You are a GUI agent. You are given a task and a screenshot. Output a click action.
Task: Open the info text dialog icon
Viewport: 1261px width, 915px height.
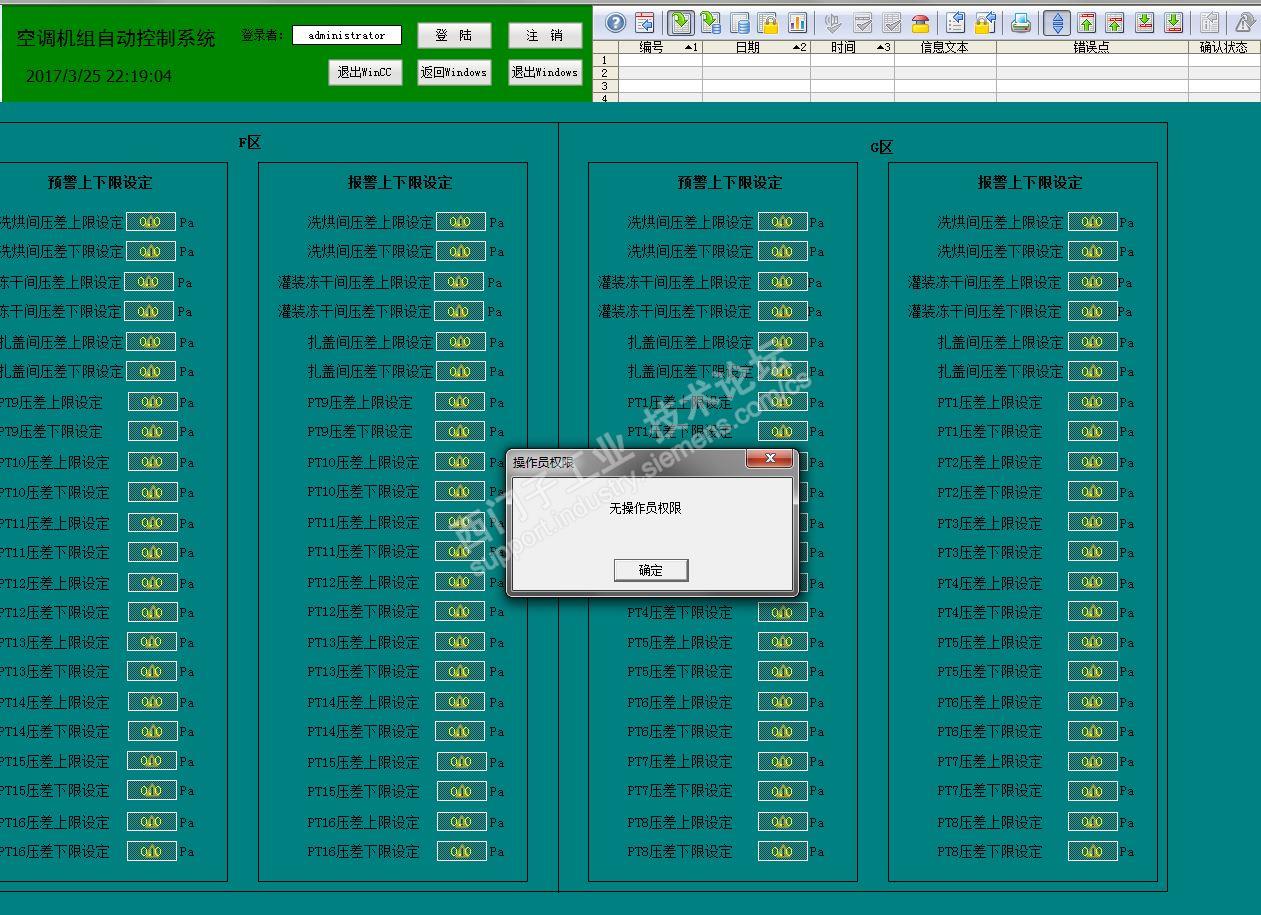pos(1210,22)
